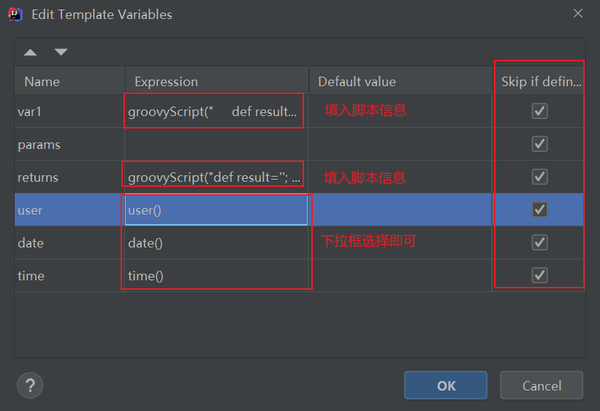Click the move up arrow icon
This screenshot has height=411, width=600.
30,52
